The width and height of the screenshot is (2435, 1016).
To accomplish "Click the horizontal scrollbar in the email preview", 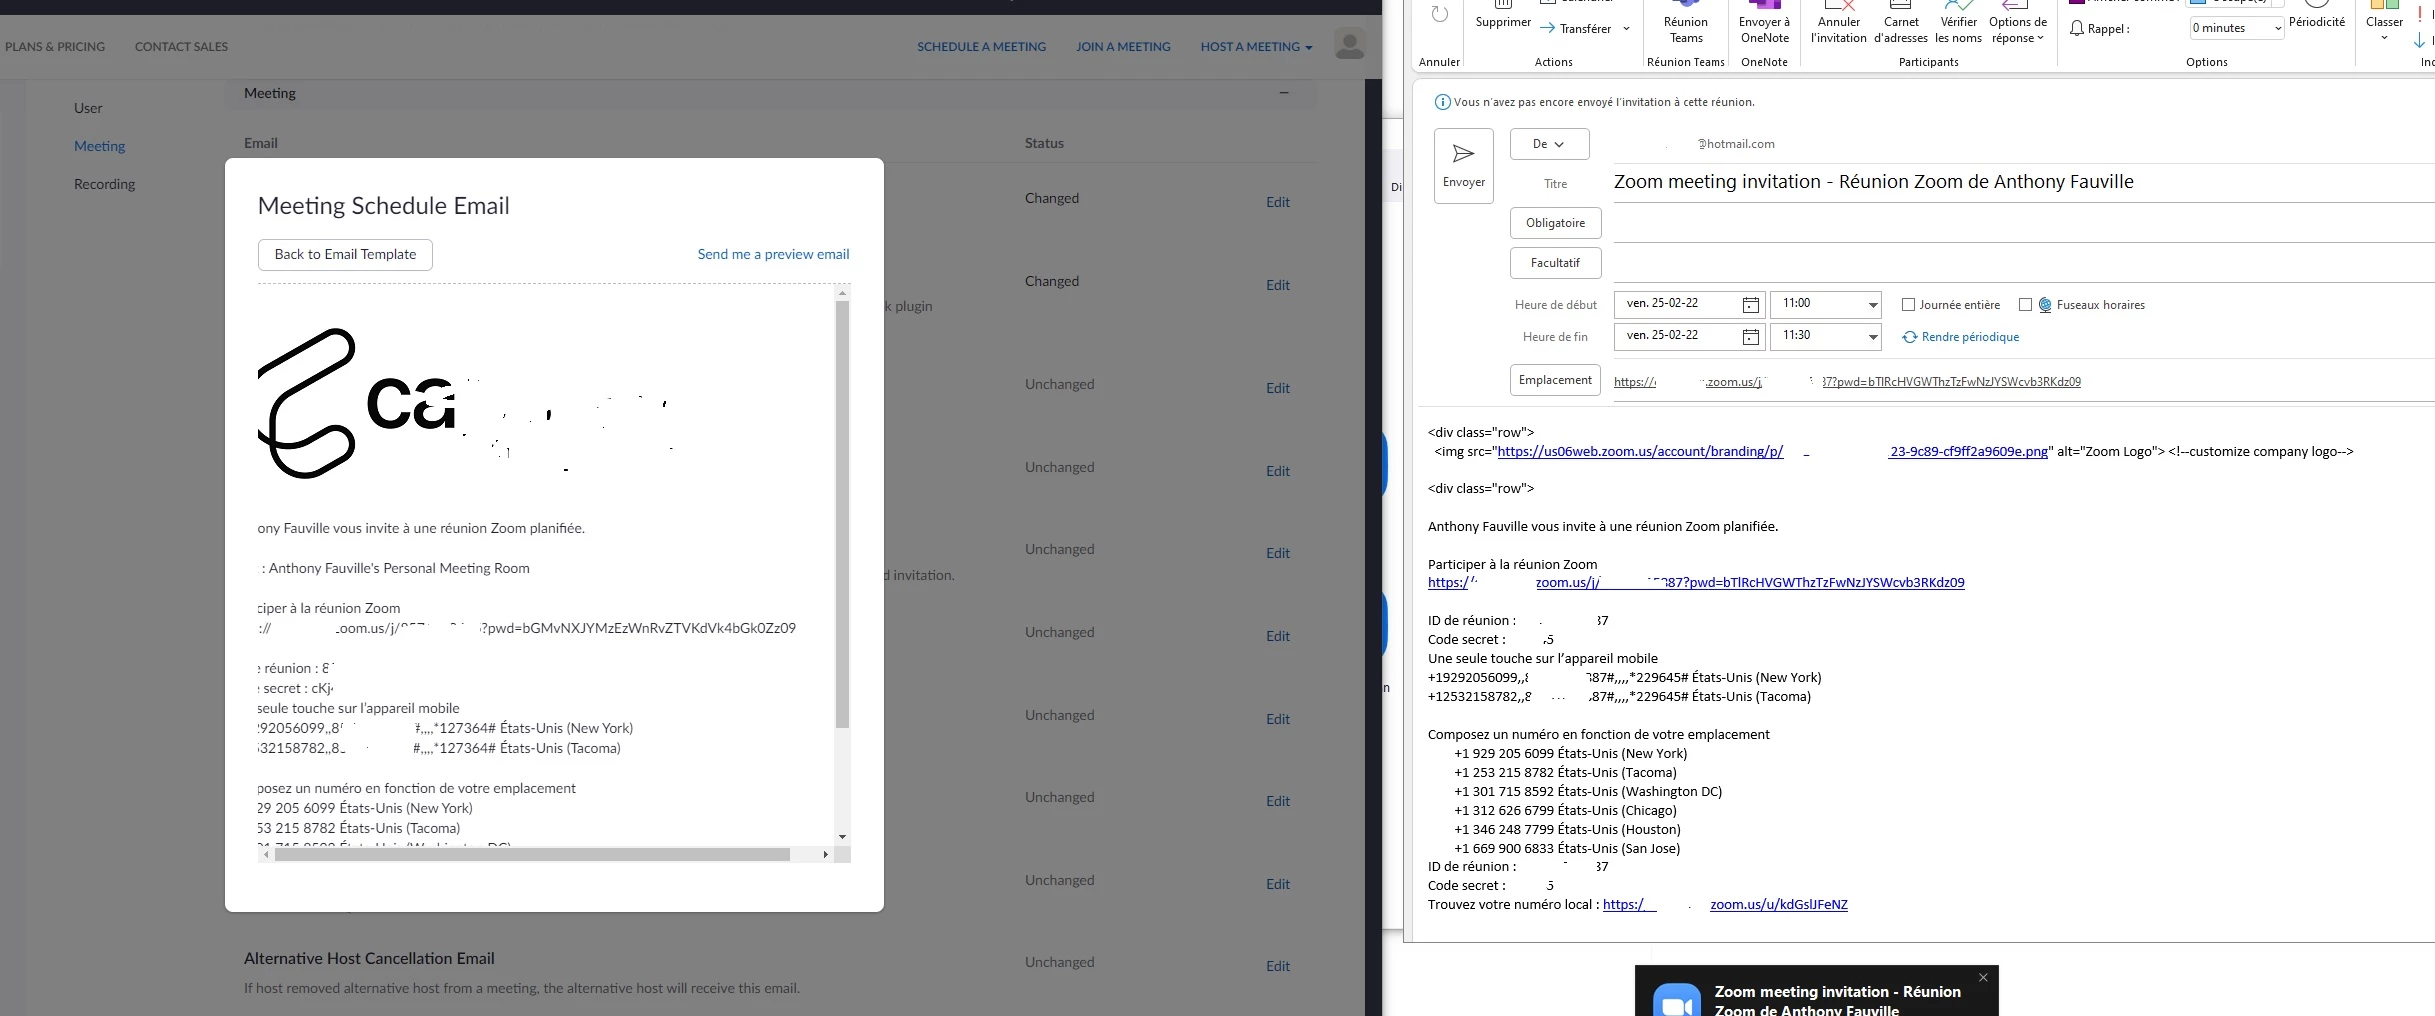I will coord(532,855).
